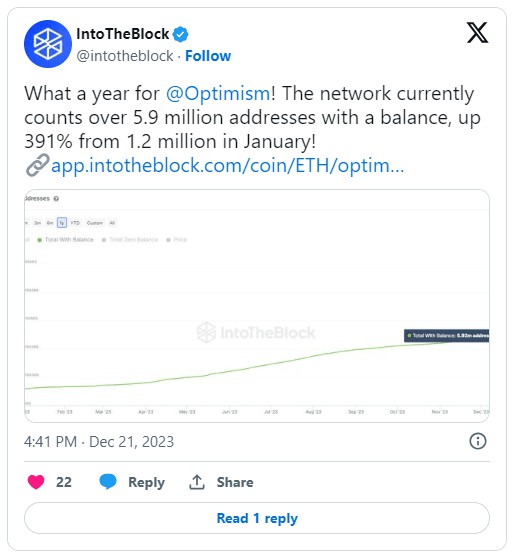Toggle the Total Zero Balance legend series
514x557 pixels.
point(130,240)
